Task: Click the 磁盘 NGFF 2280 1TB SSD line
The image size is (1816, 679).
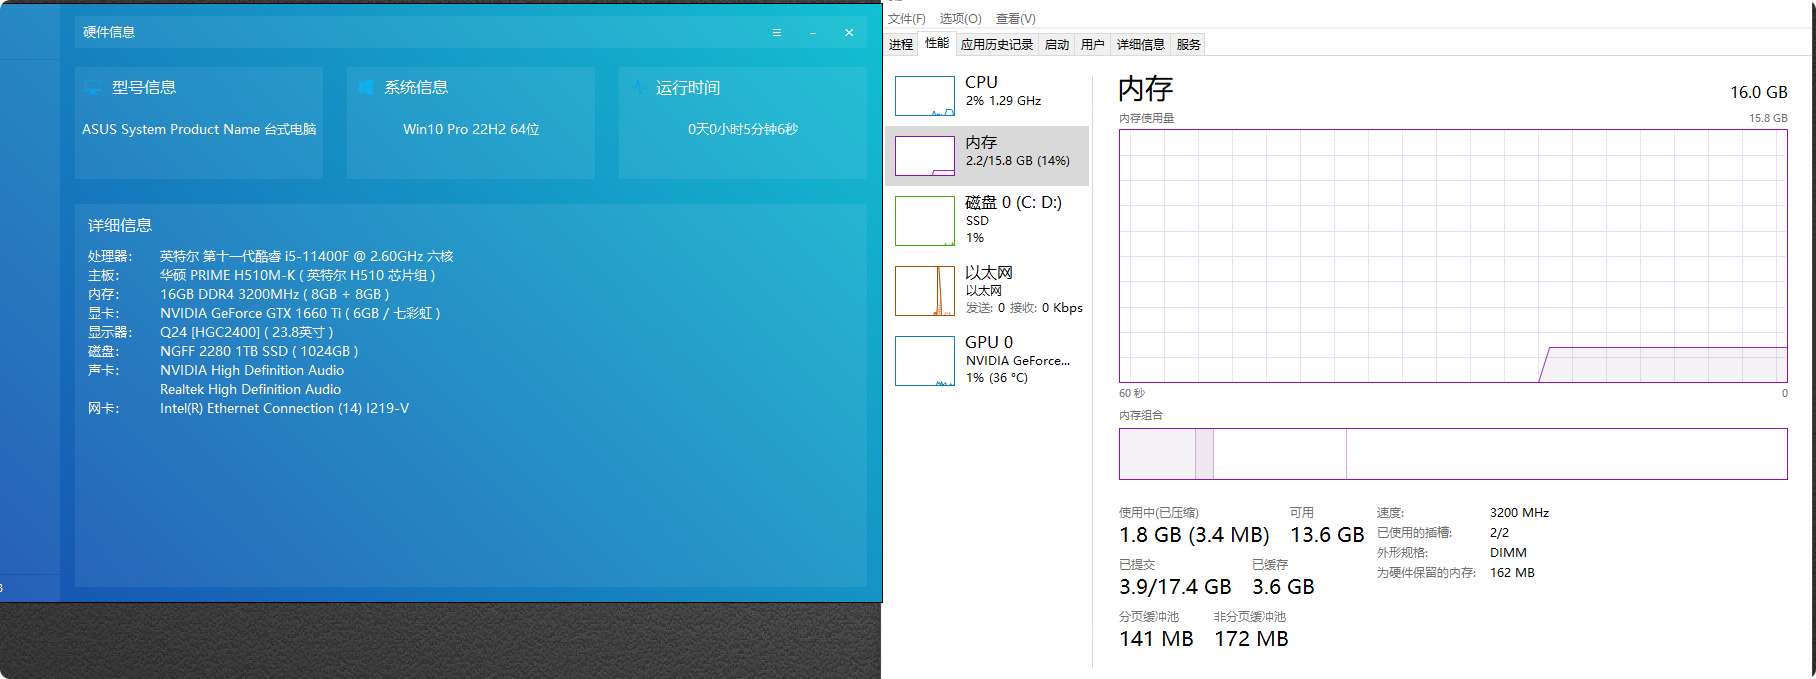Action: (223, 351)
